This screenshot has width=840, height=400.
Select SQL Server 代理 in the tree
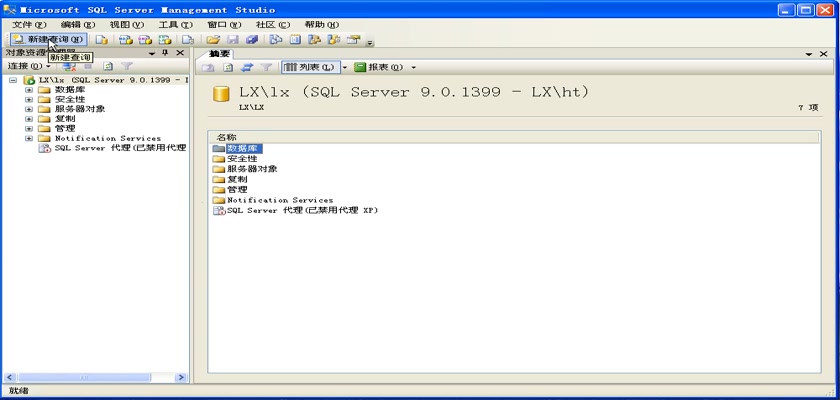120,148
